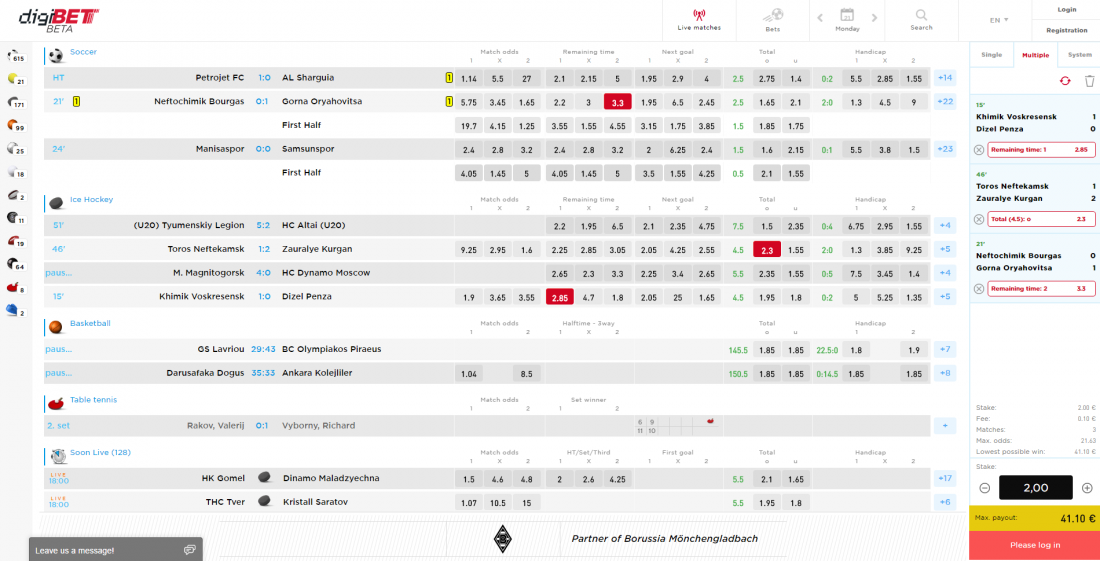Select 1.14 match odd for Petrojet FC
1100x561 pixels.
469,79
